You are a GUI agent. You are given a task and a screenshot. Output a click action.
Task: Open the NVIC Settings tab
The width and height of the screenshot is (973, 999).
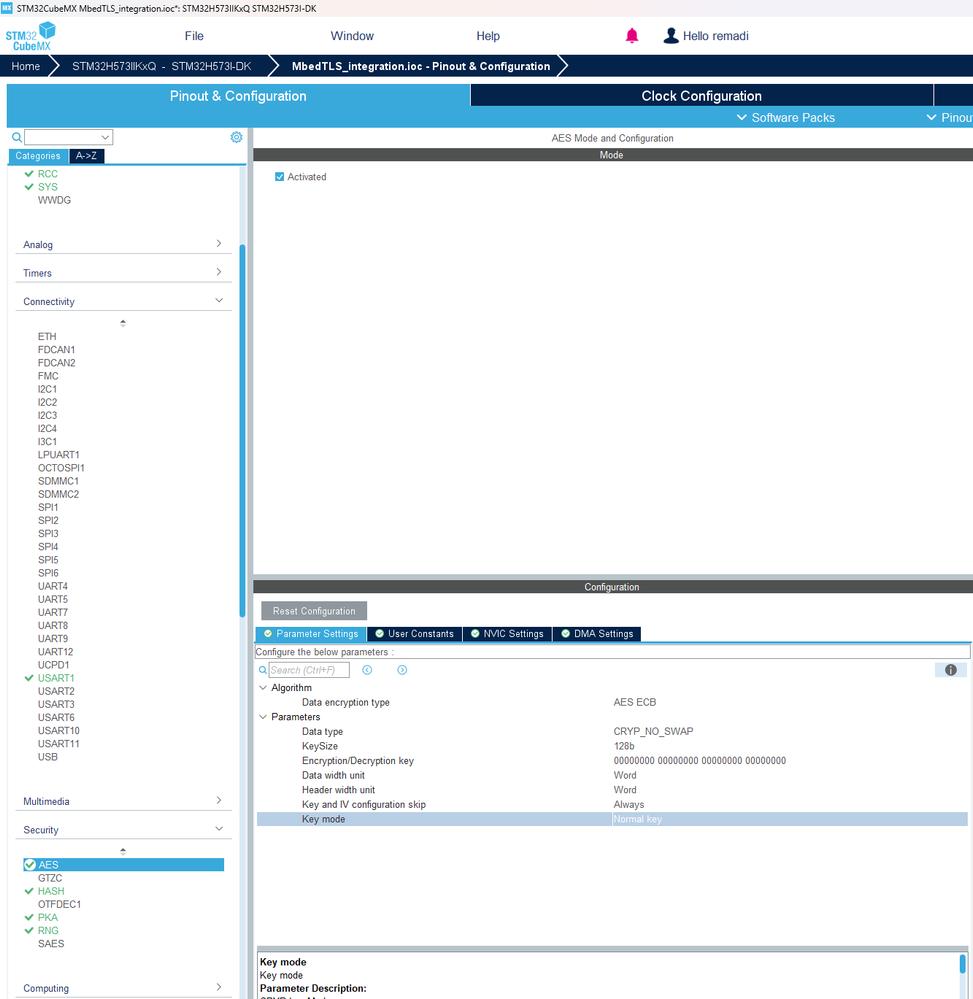507,633
